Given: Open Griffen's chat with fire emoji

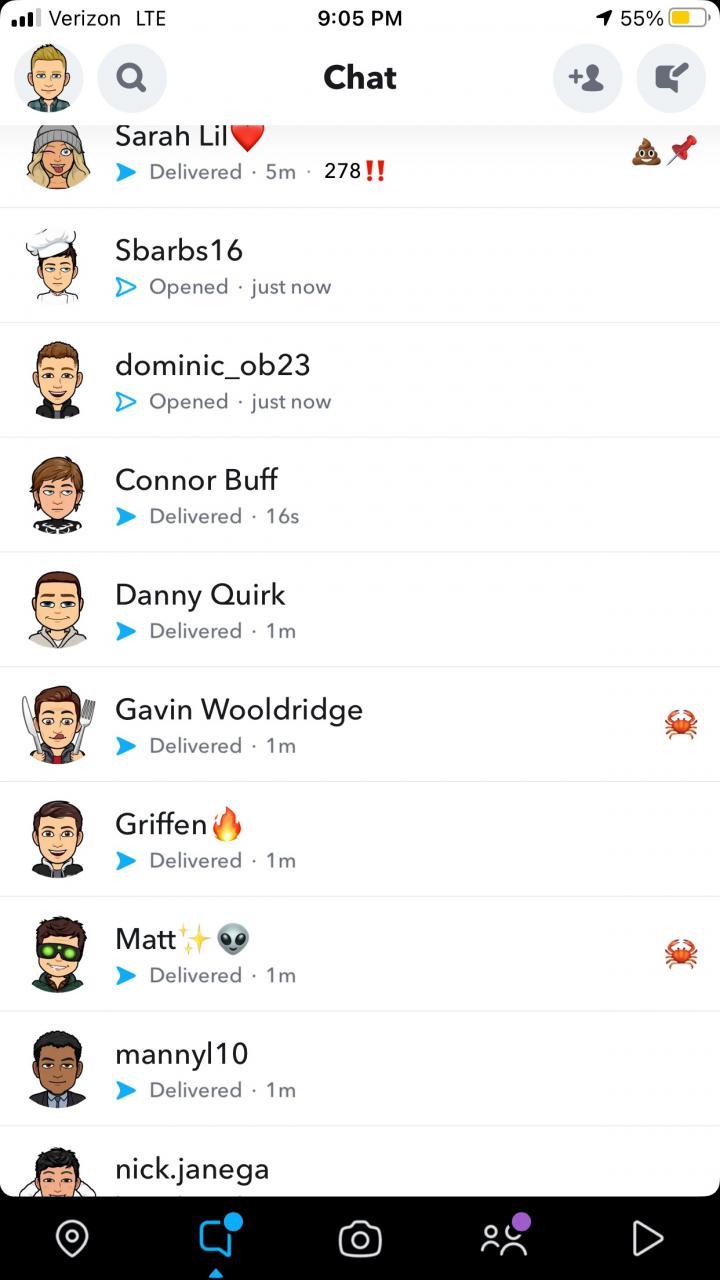Looking at the screenshot, I should (360, 840).
